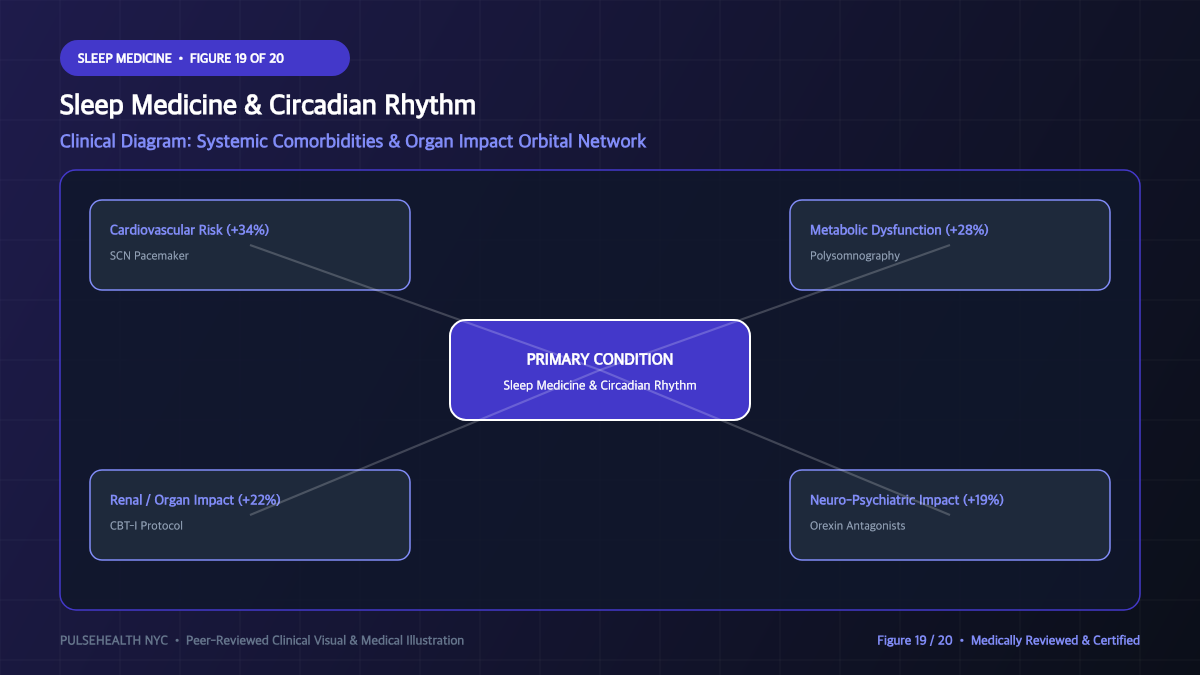Click Medically Reviewed & Certified footer text
Screen dimensions: 1200x675
1055,640
